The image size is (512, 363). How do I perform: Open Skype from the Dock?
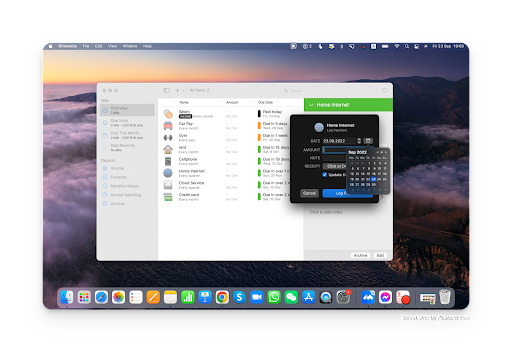click(x=239, y=297)
